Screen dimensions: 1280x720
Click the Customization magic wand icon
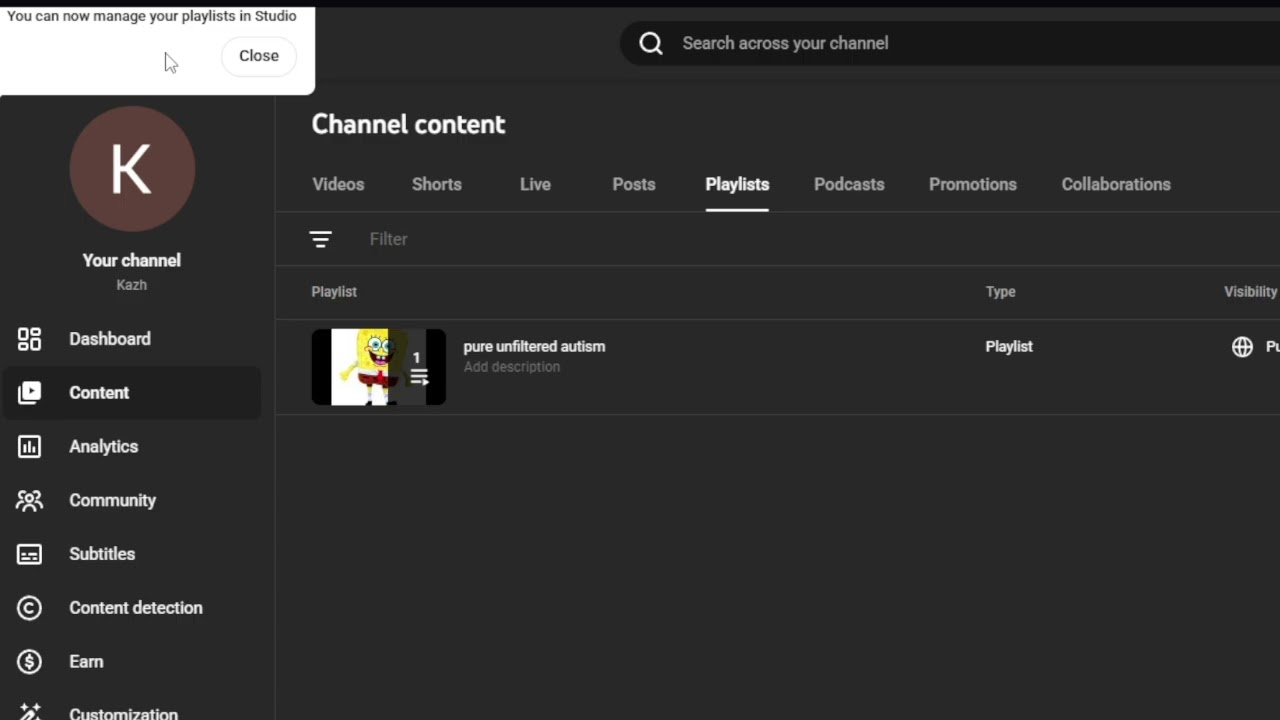[x=29, y=711]
